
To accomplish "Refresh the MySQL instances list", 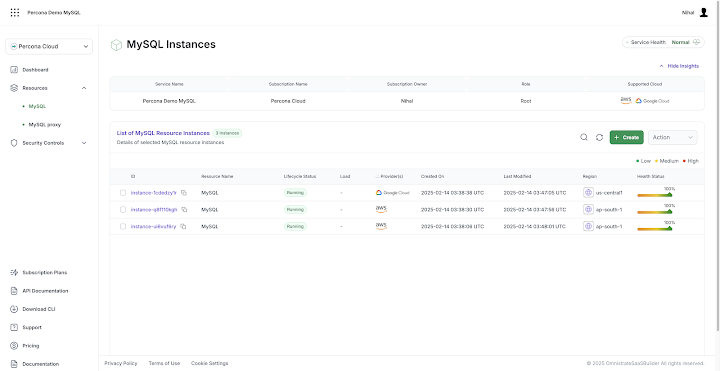I will click(x=599, y=137).
